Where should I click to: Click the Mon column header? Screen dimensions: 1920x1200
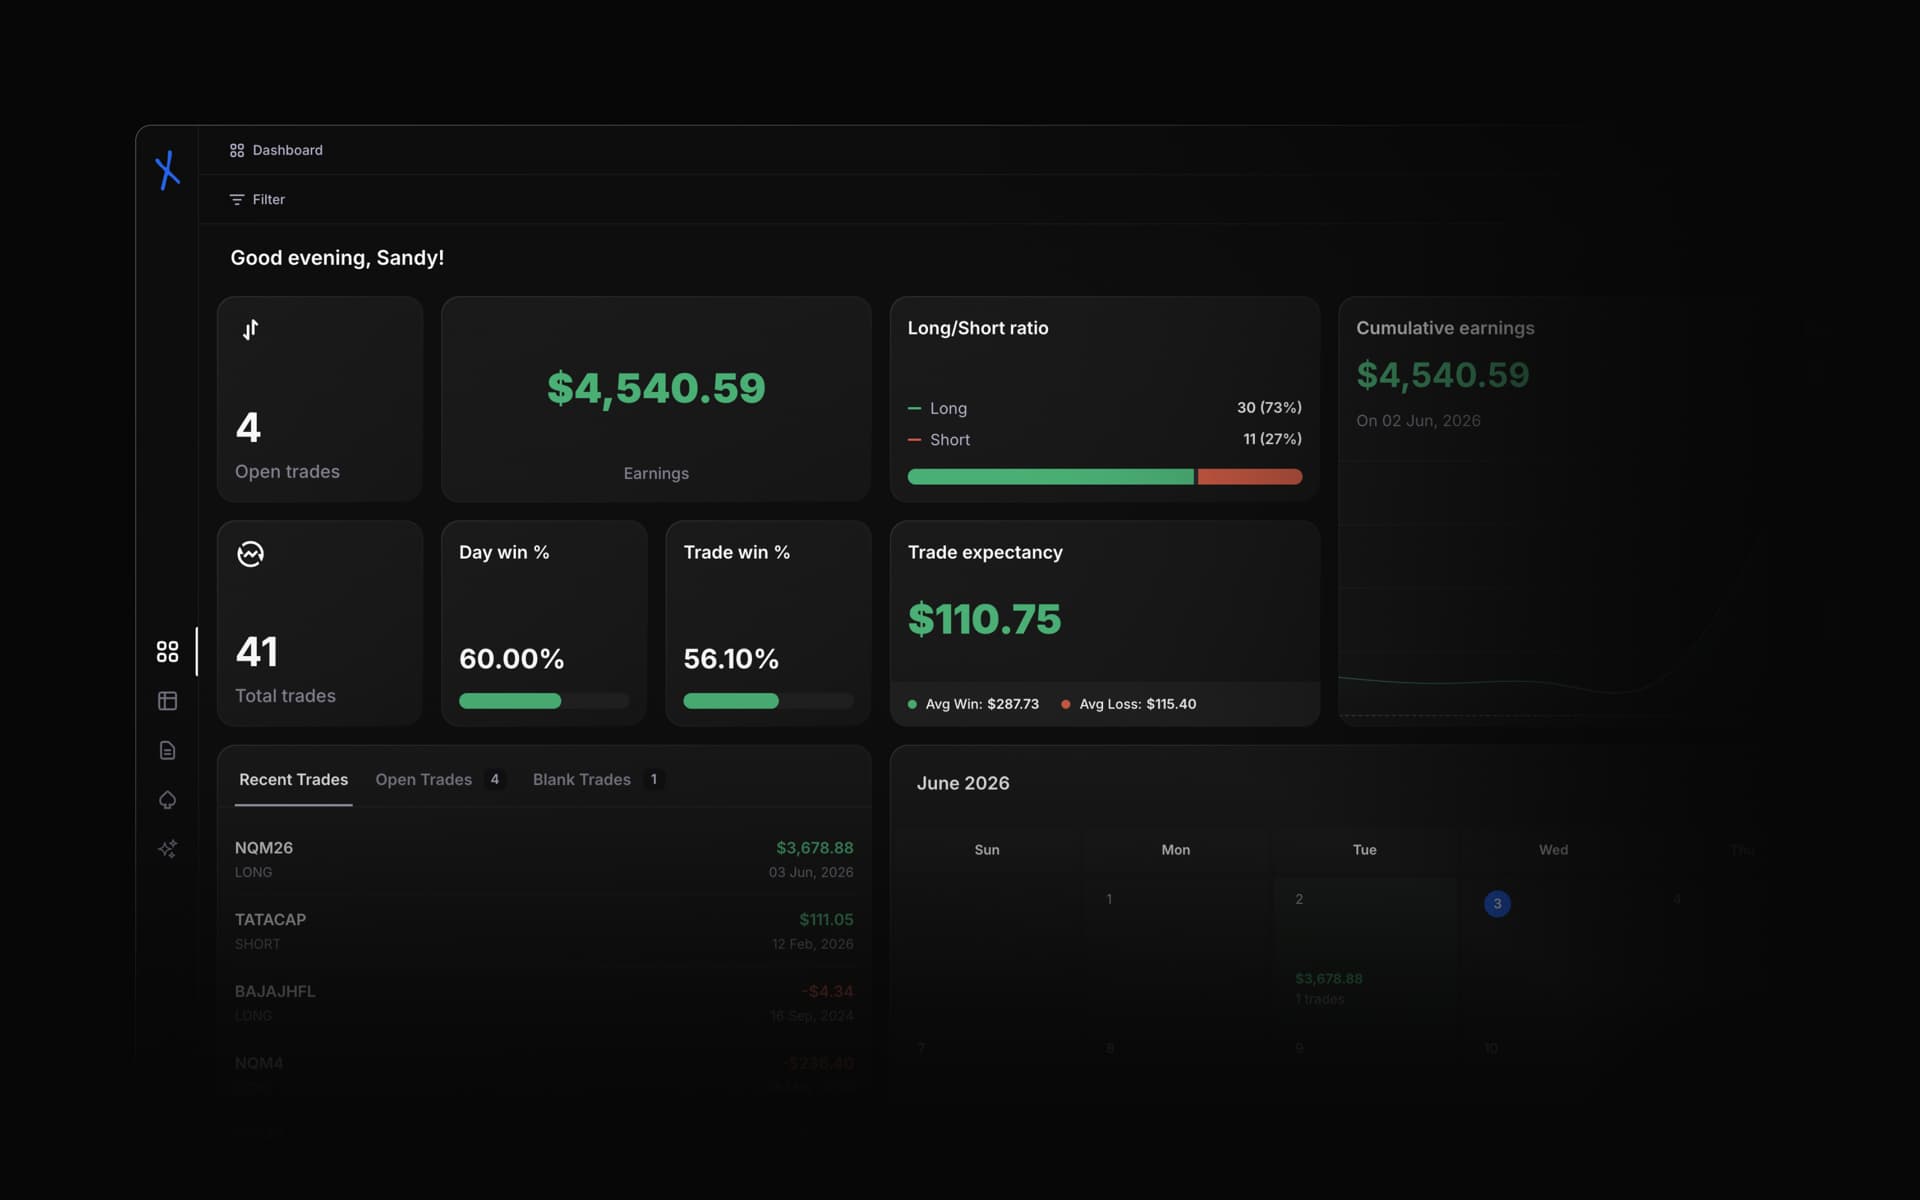pyautogui.click(x=1176, y=850)
